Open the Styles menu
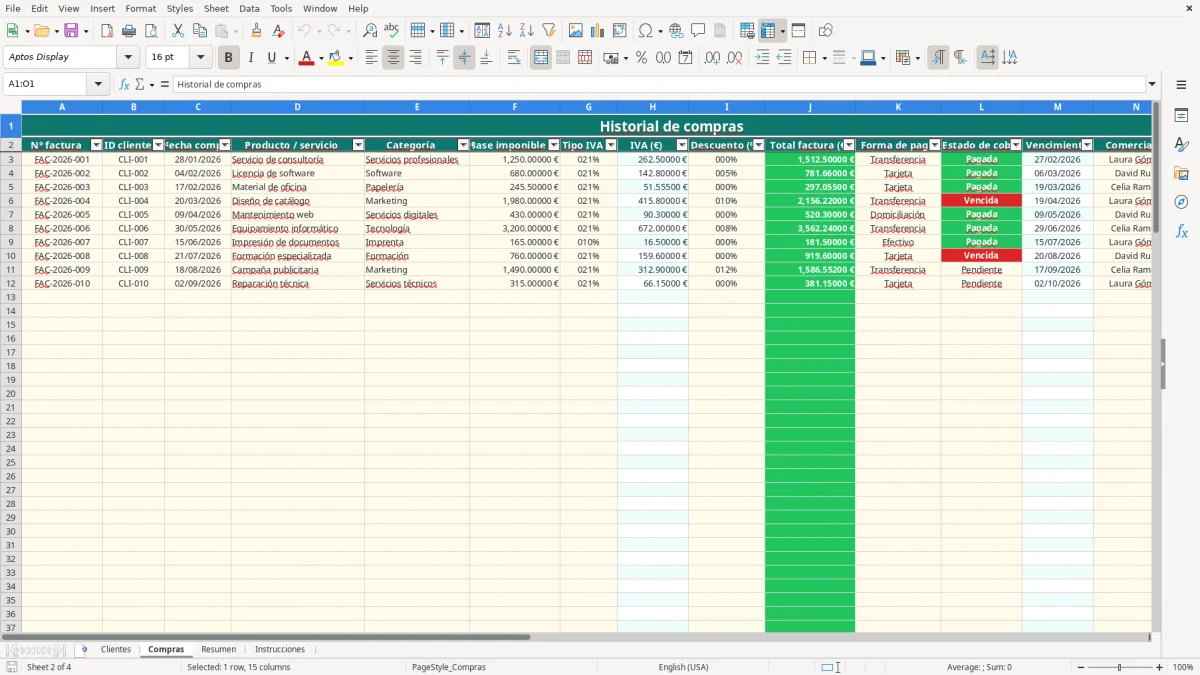The height and width of the screenshot is (675, 1200). tap(180, 8)
